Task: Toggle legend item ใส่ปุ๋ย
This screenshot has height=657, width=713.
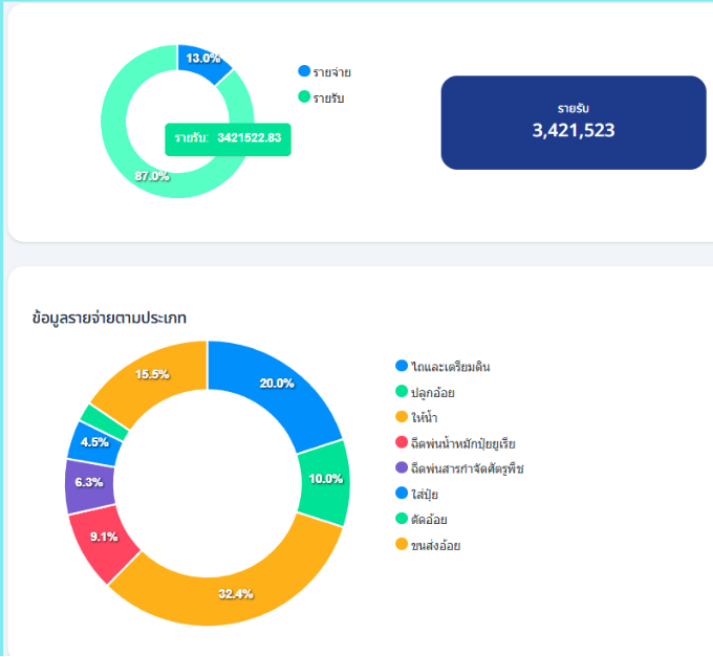Action: (417, 493)
